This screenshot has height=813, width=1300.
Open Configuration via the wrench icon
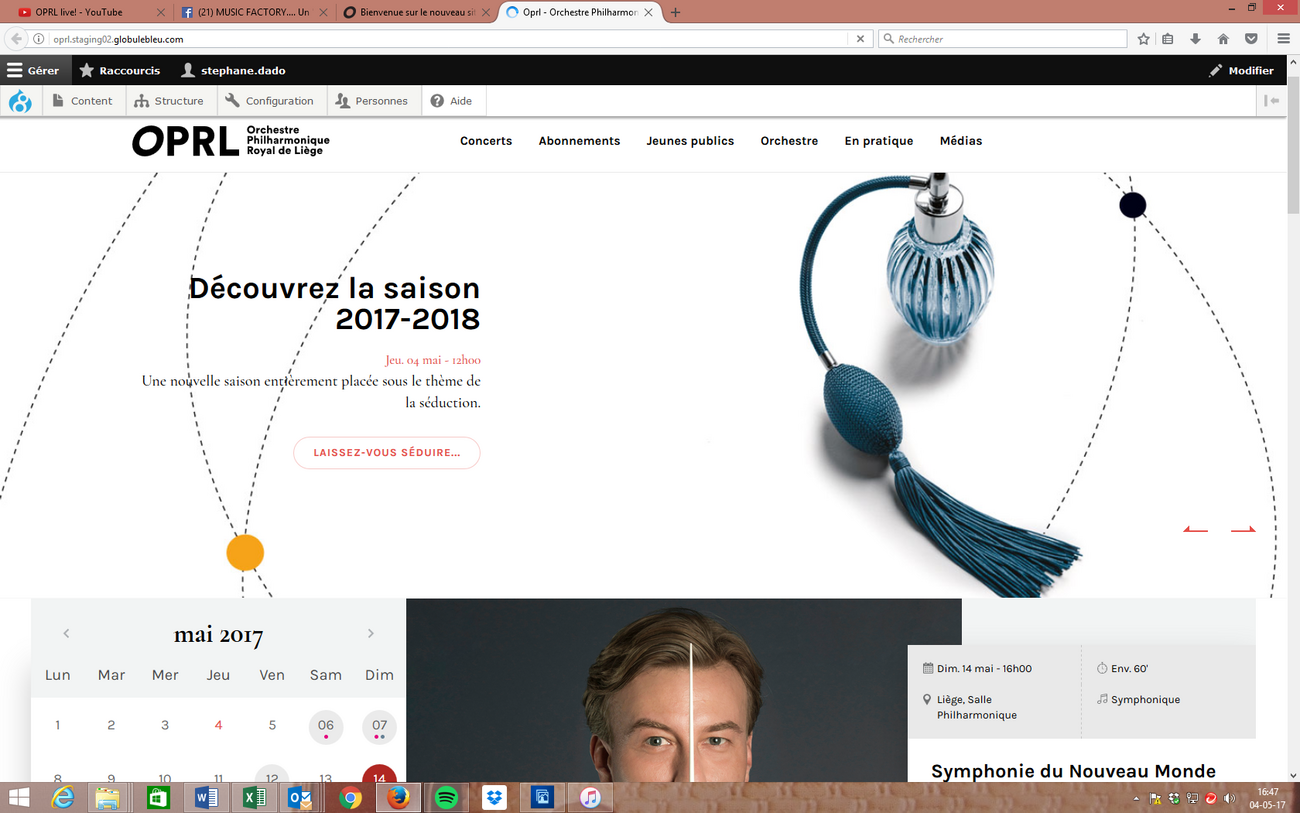271,100
